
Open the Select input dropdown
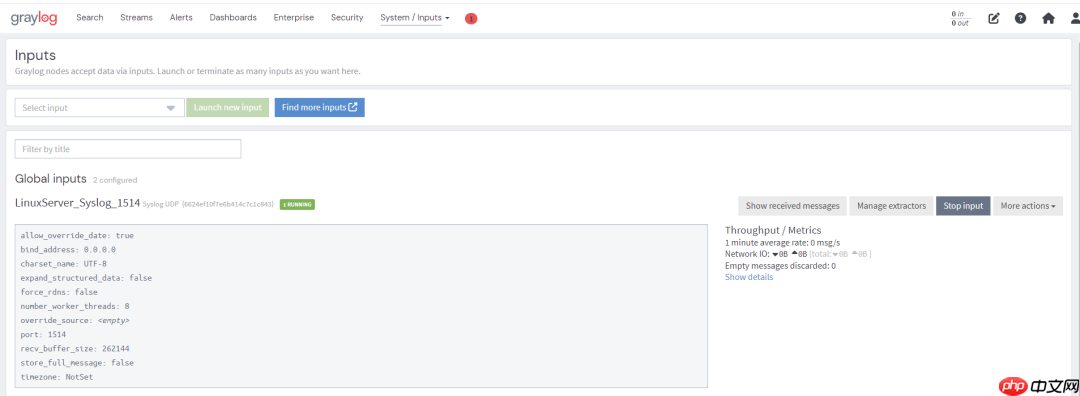[99, 107]
